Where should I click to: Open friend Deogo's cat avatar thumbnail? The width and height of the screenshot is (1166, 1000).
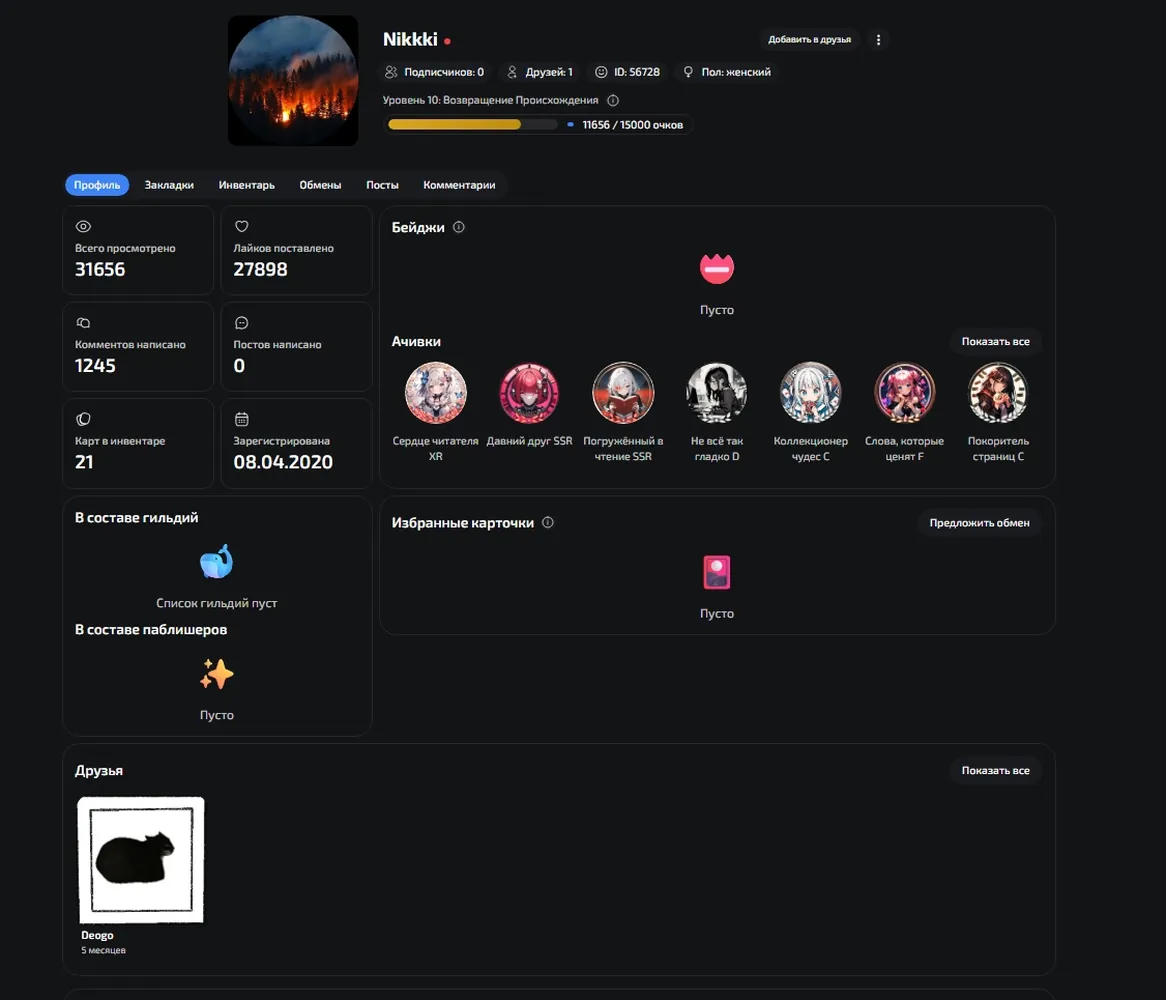point(141,859)
